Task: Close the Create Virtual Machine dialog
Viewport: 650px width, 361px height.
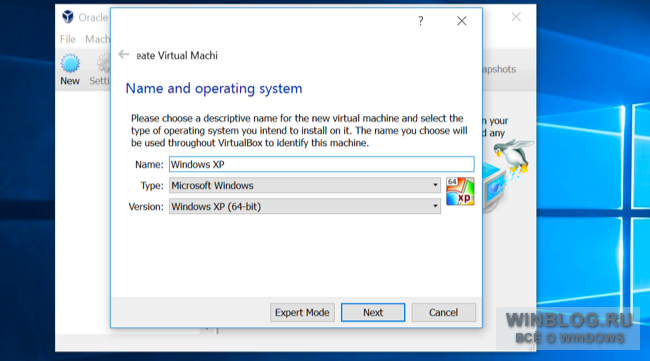Action: tap(461, 21)
